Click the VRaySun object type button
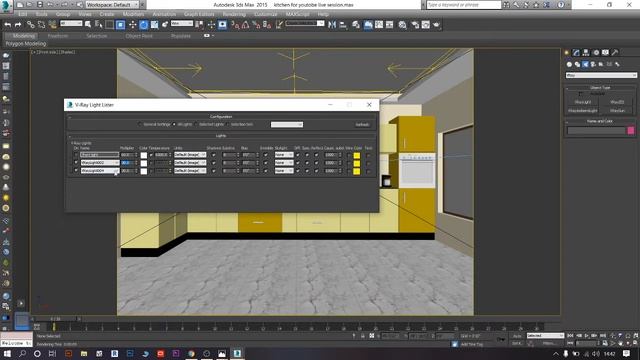640x360 pixels. pos(618,111)
